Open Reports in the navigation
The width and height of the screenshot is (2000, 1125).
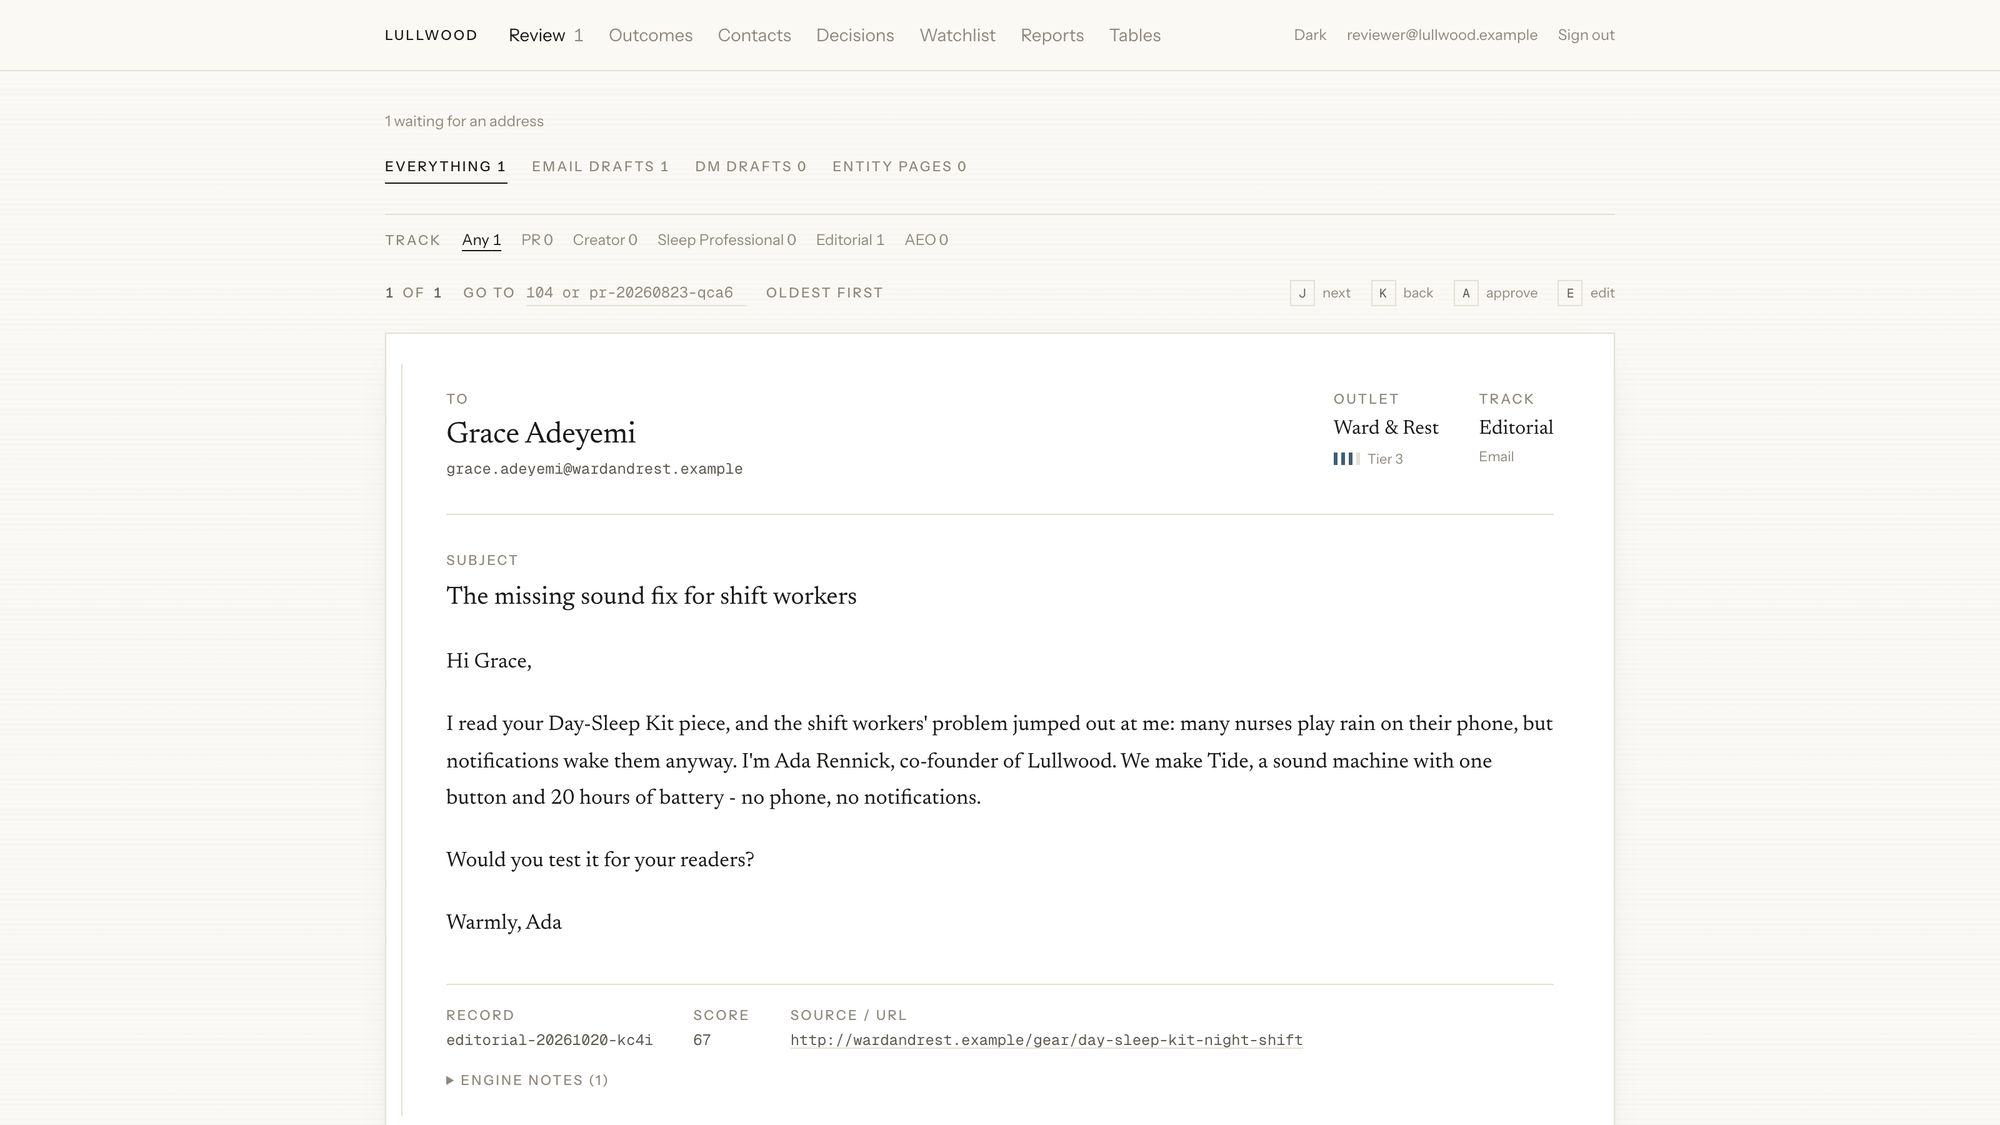coord(1052,35)
